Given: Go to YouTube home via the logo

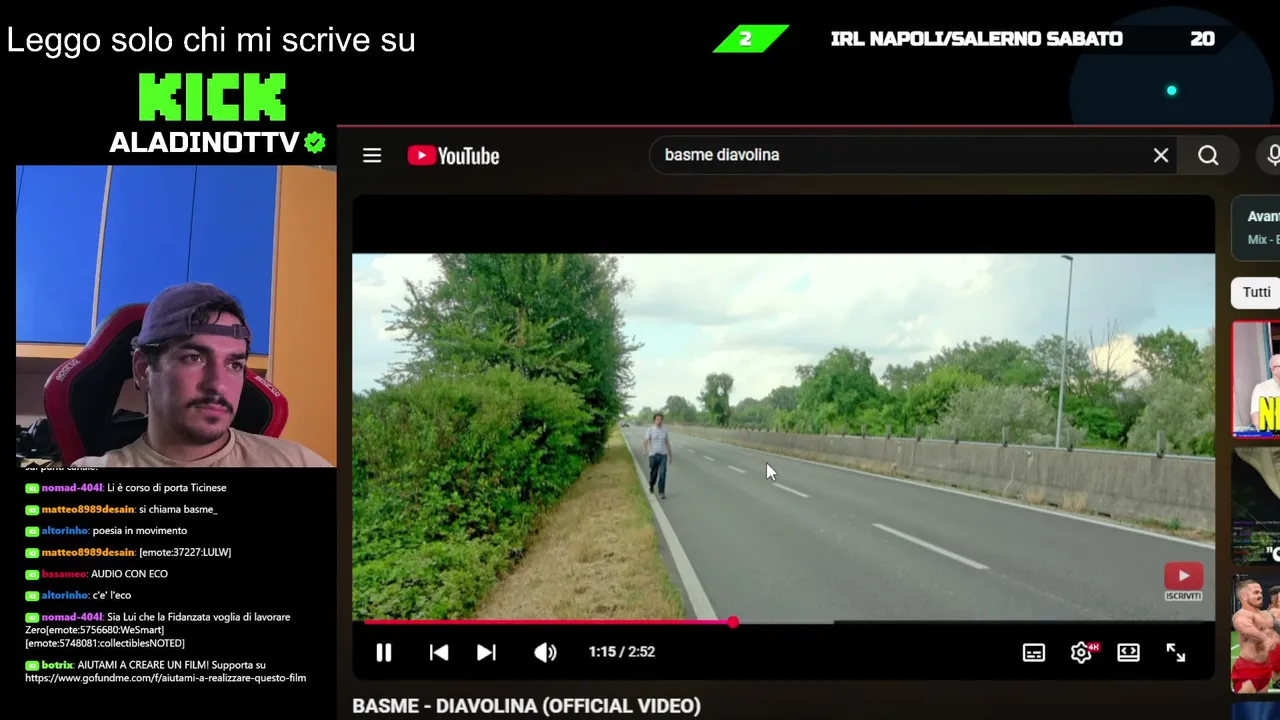Looking at the screenshot, I should (x=453, y=155).
